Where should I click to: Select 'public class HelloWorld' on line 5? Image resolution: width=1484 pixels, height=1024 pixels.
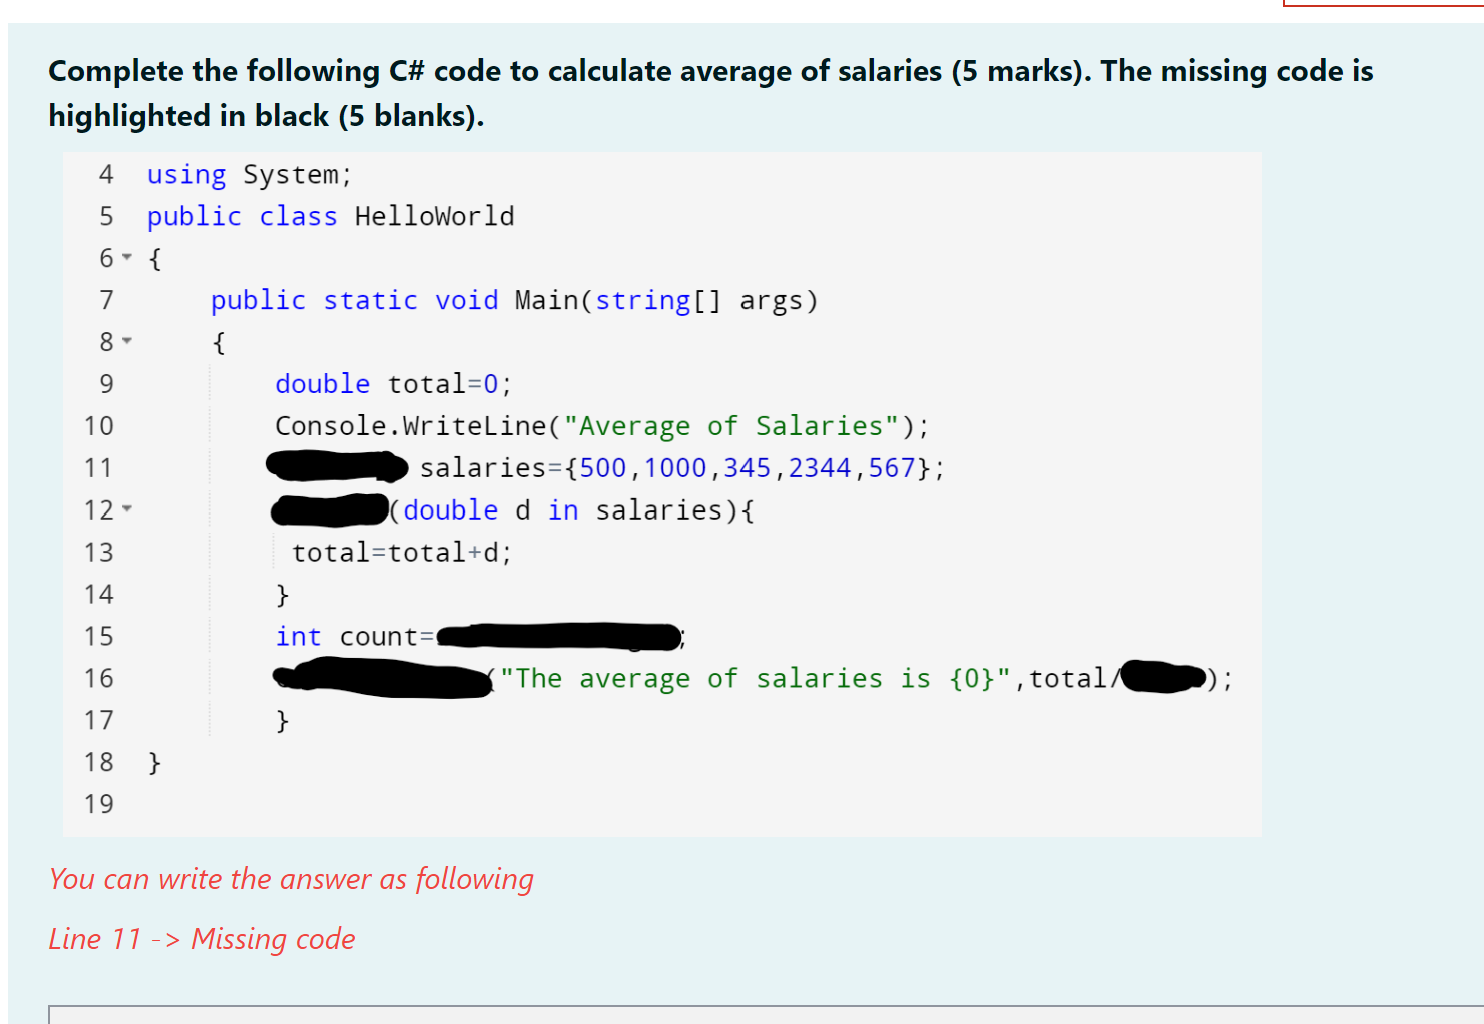[x=330, y=215]
